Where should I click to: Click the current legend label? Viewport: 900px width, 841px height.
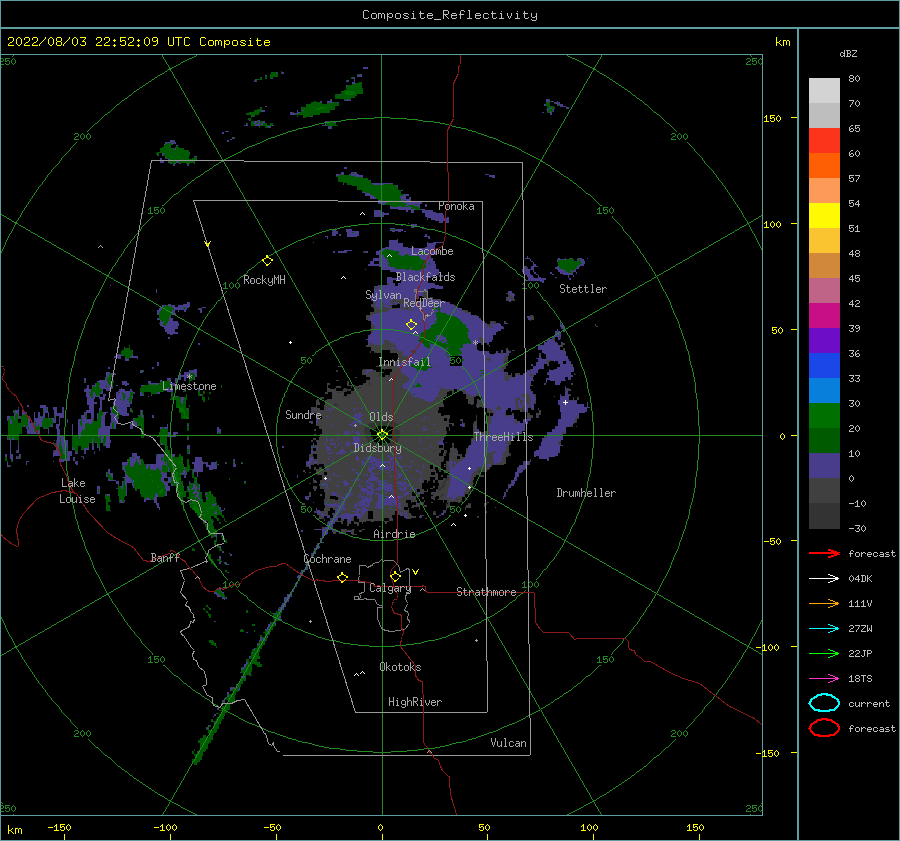(x=869, y=704)
